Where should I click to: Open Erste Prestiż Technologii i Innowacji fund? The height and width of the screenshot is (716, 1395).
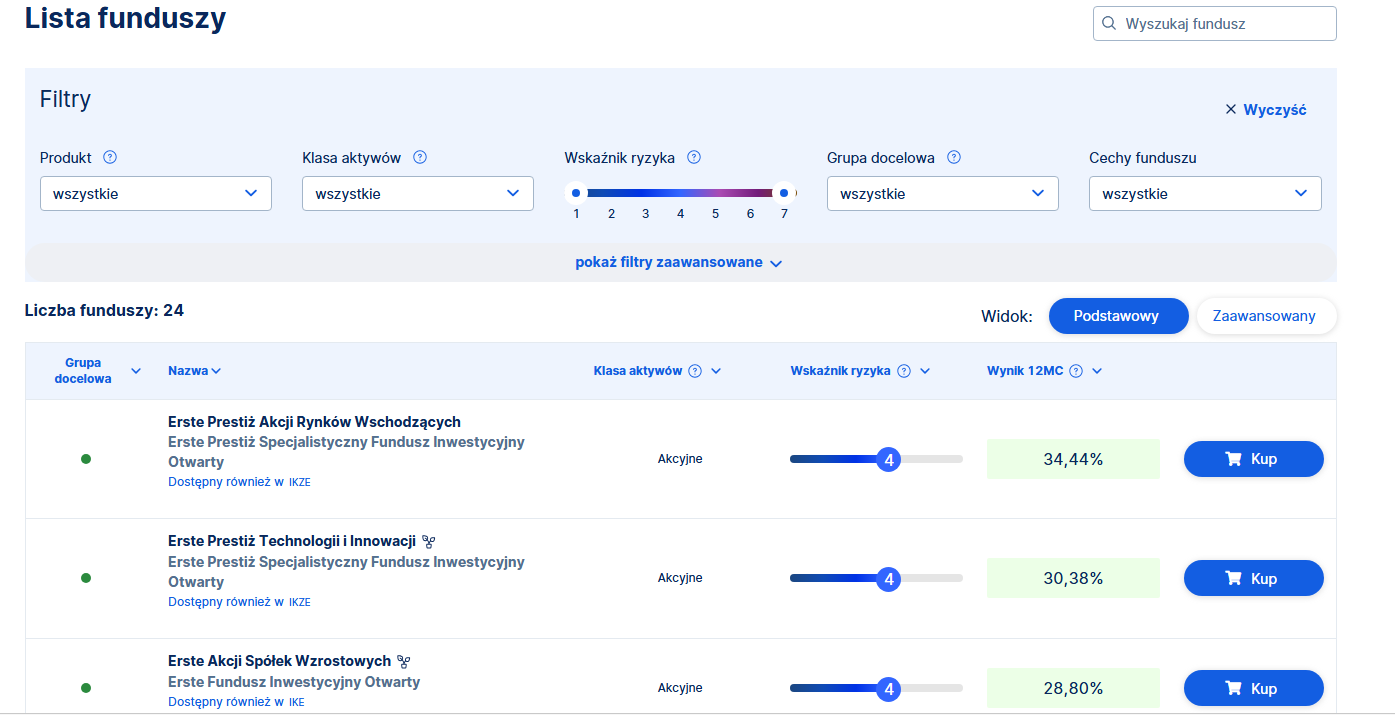point(292,542)
